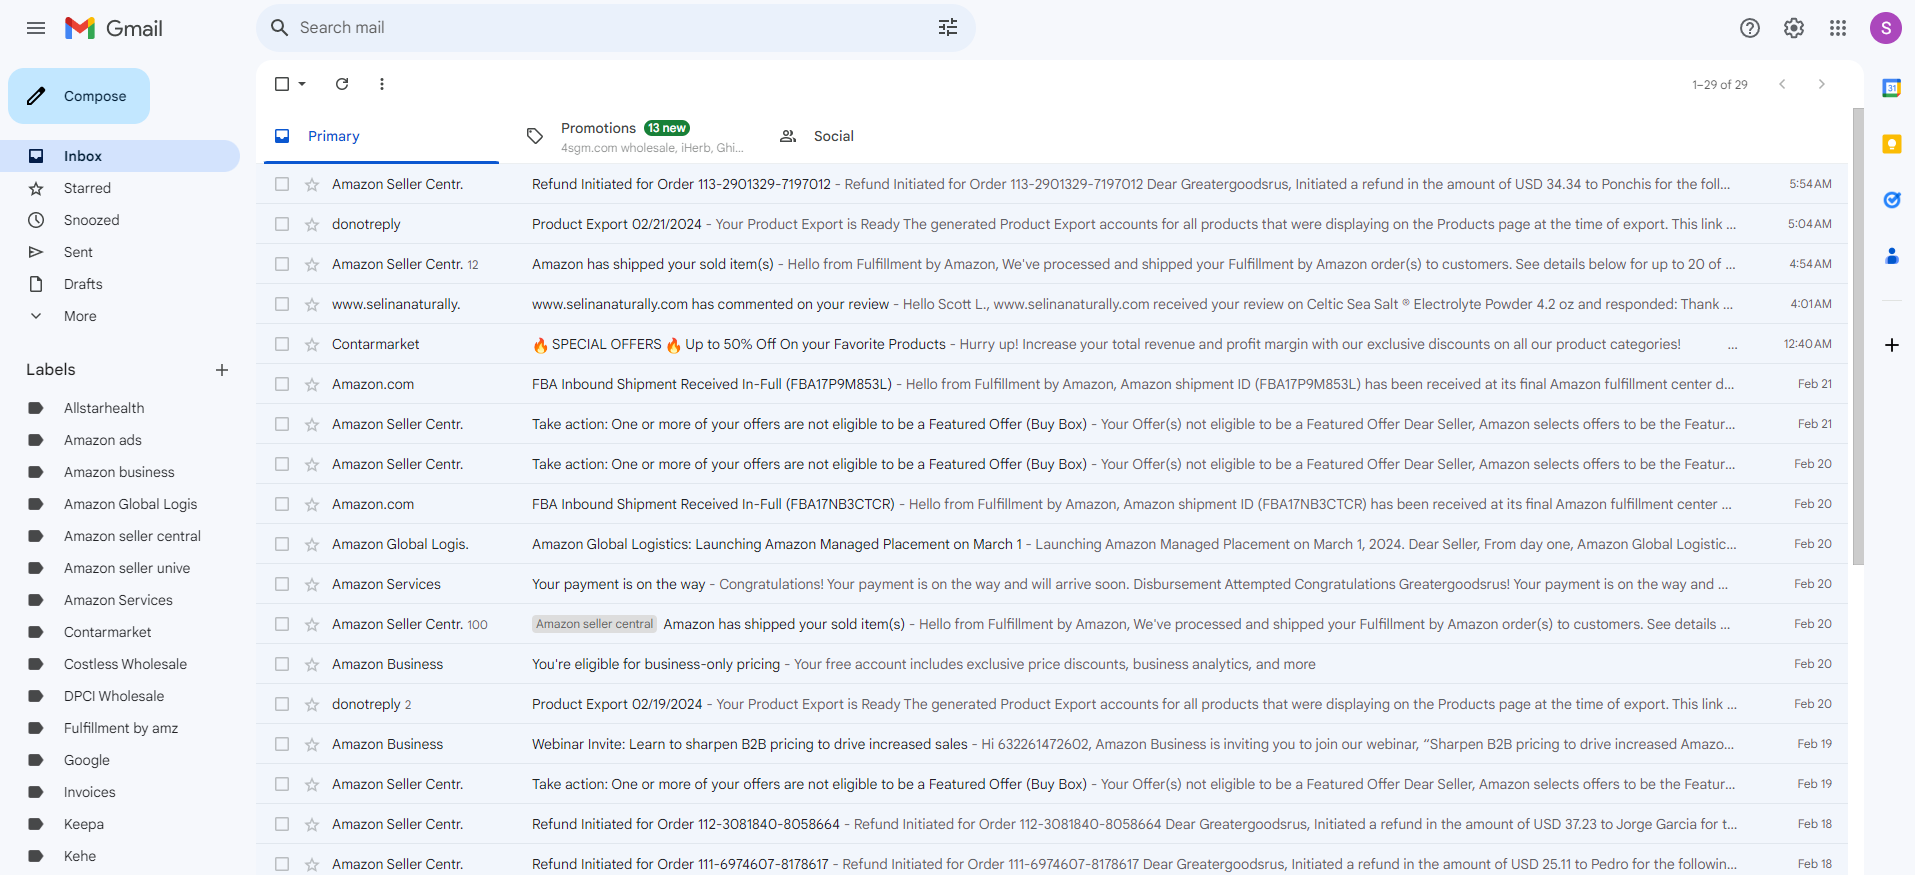1915x875 pixels.
Task: Star the Contarmarket SPECIAL OFFERS email
Action: pyautogui.click(x=312, y=344)
